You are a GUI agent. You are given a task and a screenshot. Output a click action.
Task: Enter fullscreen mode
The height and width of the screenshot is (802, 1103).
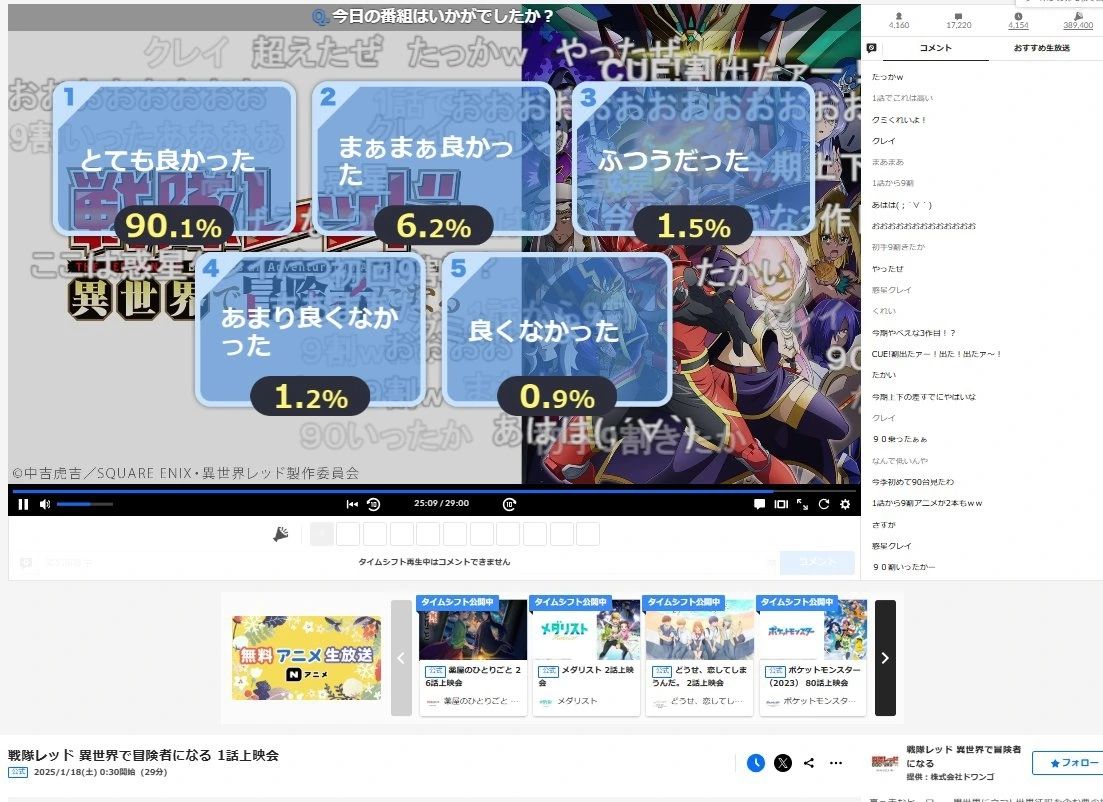click(800, 504)
